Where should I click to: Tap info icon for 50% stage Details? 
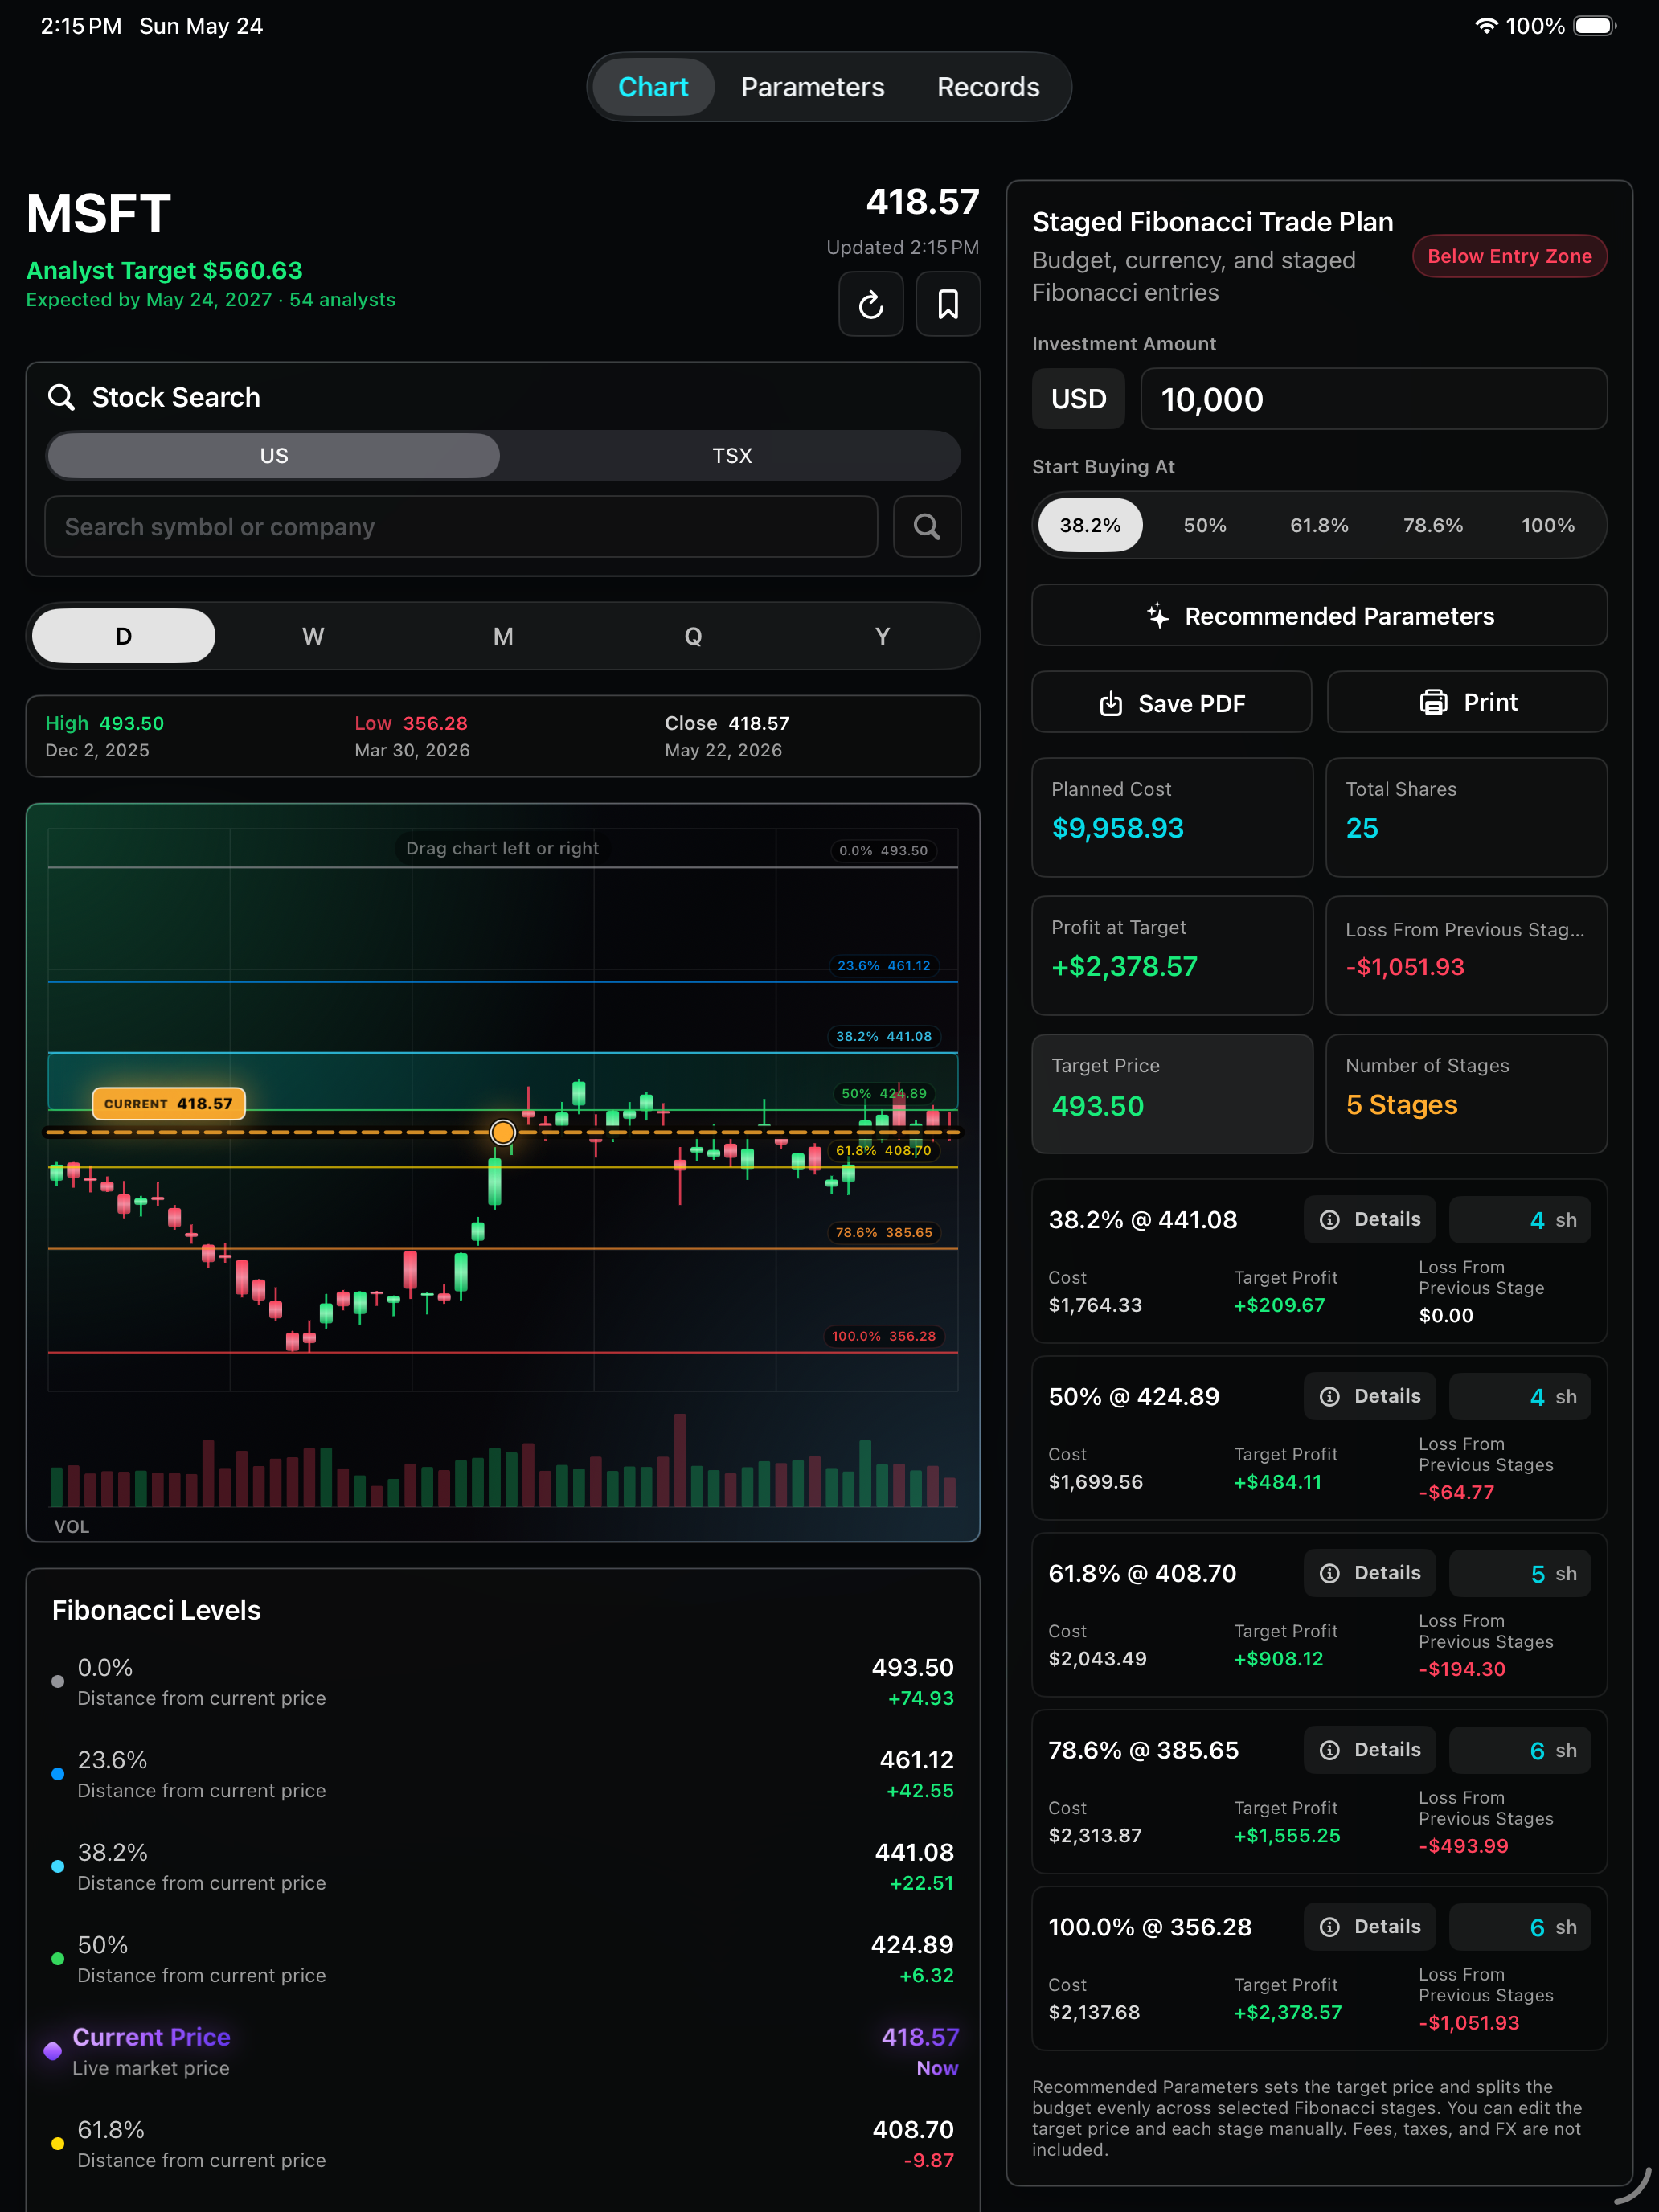click(x=1329, y=1397)
